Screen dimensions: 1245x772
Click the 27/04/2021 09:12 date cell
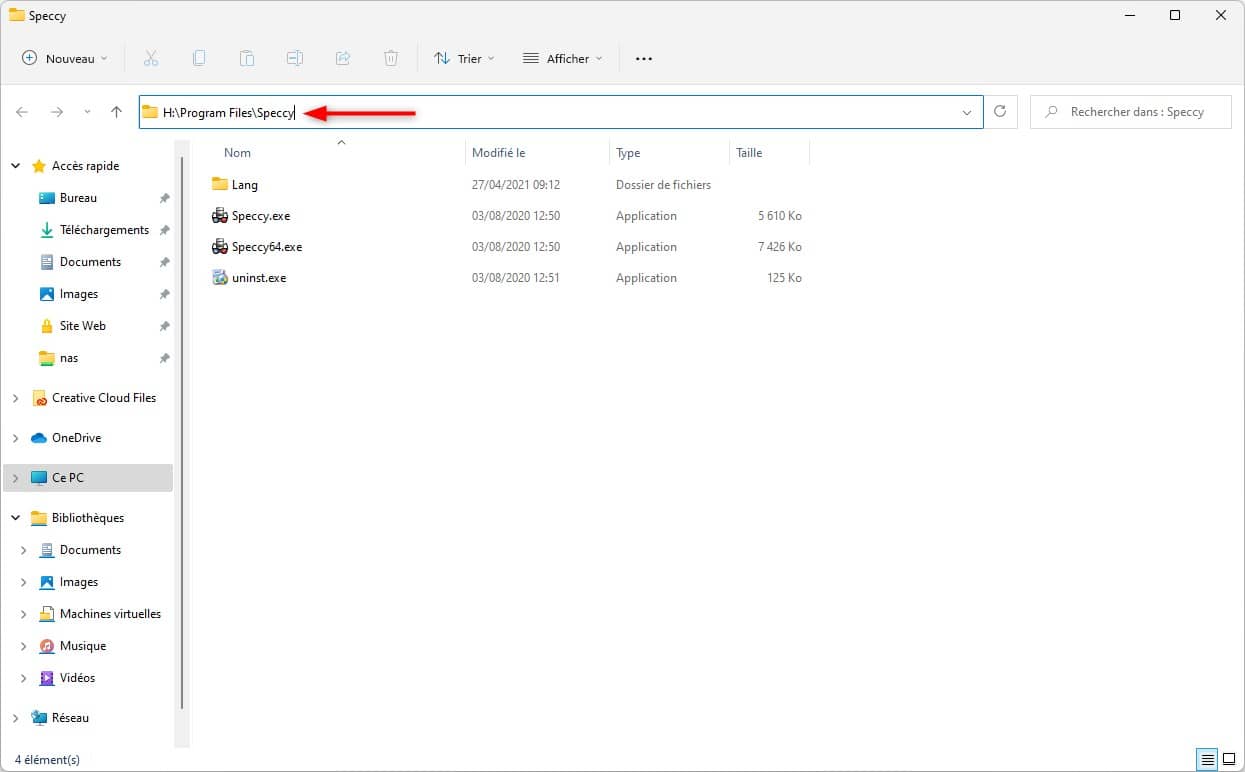pyautogui.click(x=516, y=185)
